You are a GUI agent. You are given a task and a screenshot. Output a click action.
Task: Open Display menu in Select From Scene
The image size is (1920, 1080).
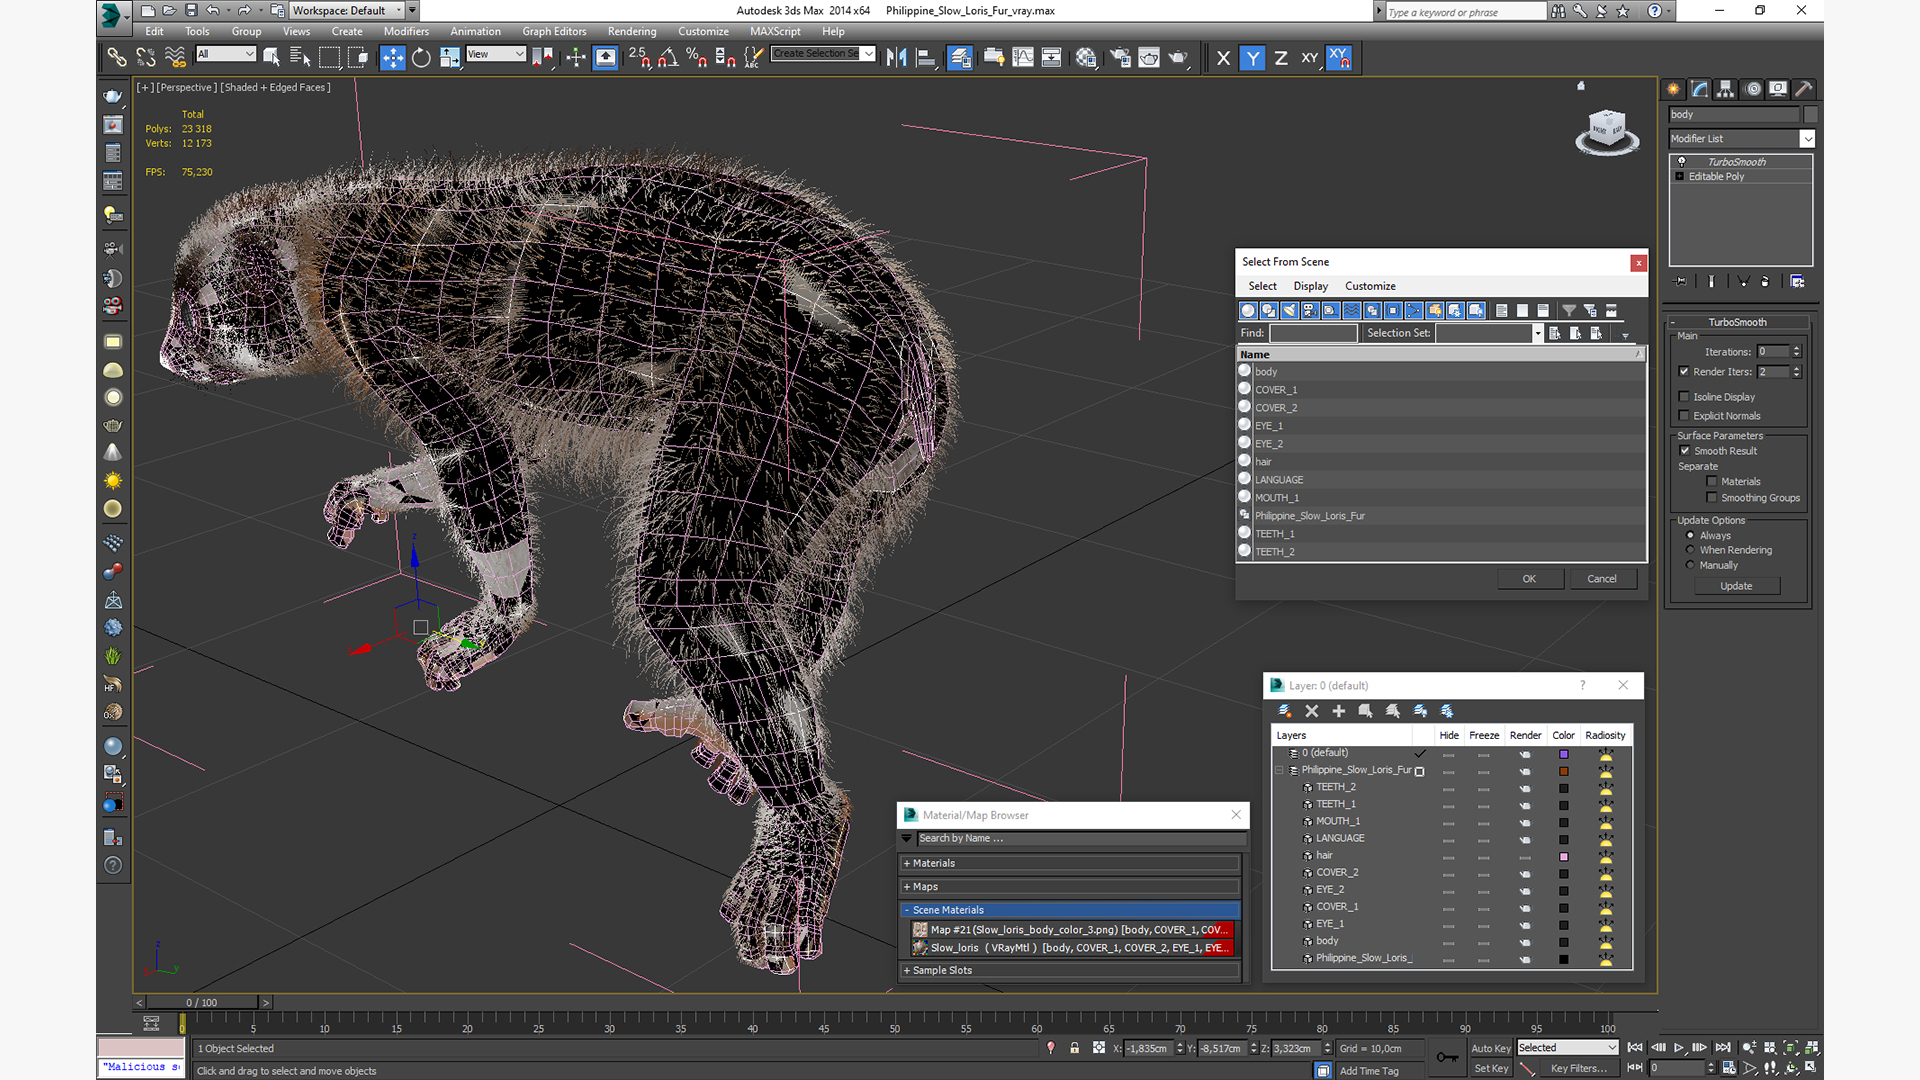[x=1310, y=286]
